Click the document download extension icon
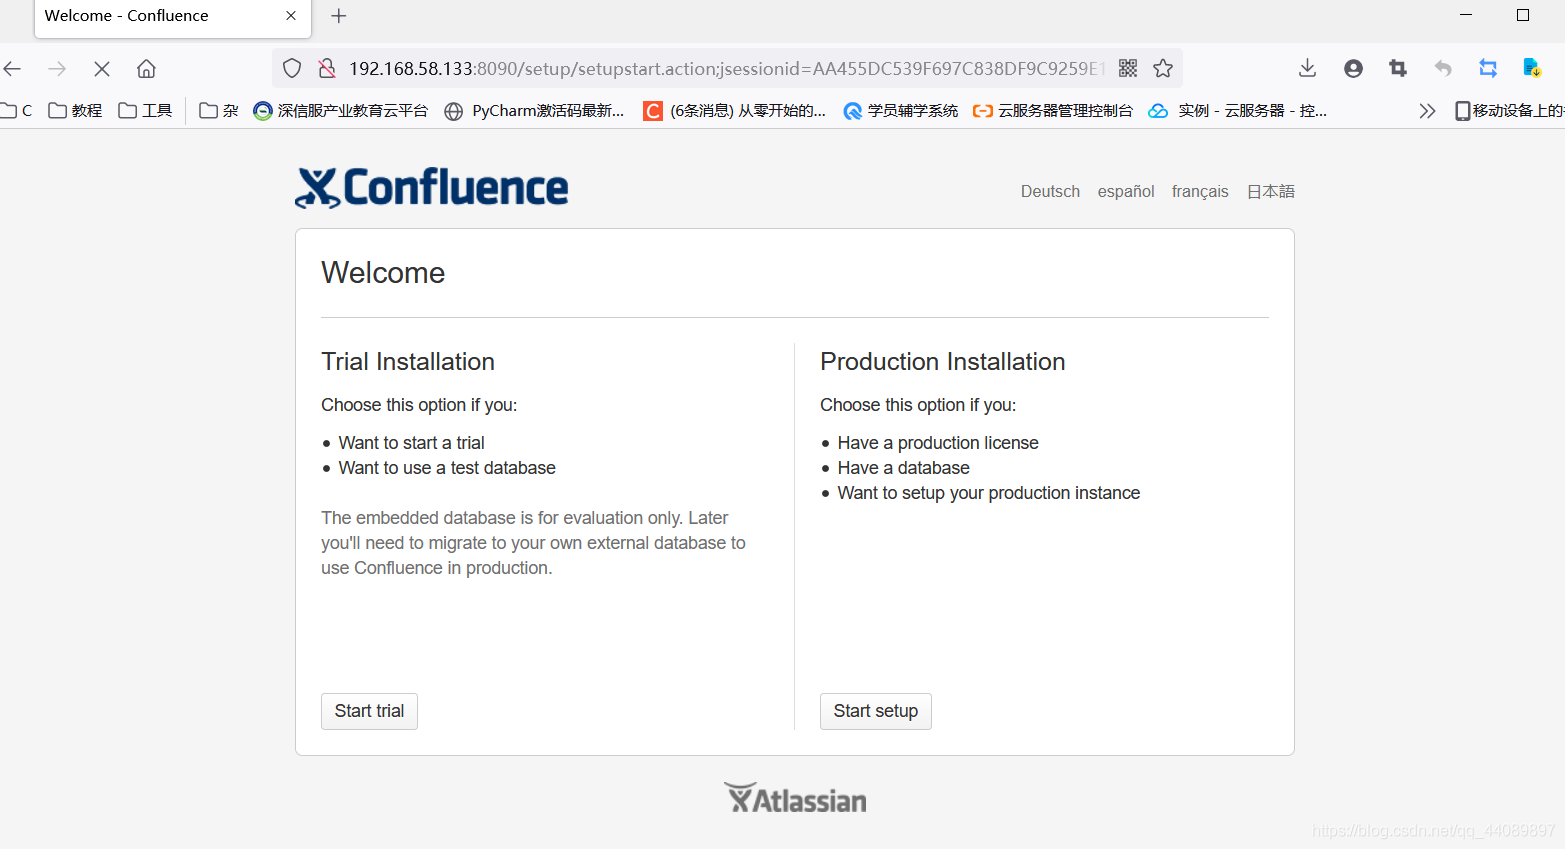The width and height of the screenshot is (1565, 849). coord(1532,68)
